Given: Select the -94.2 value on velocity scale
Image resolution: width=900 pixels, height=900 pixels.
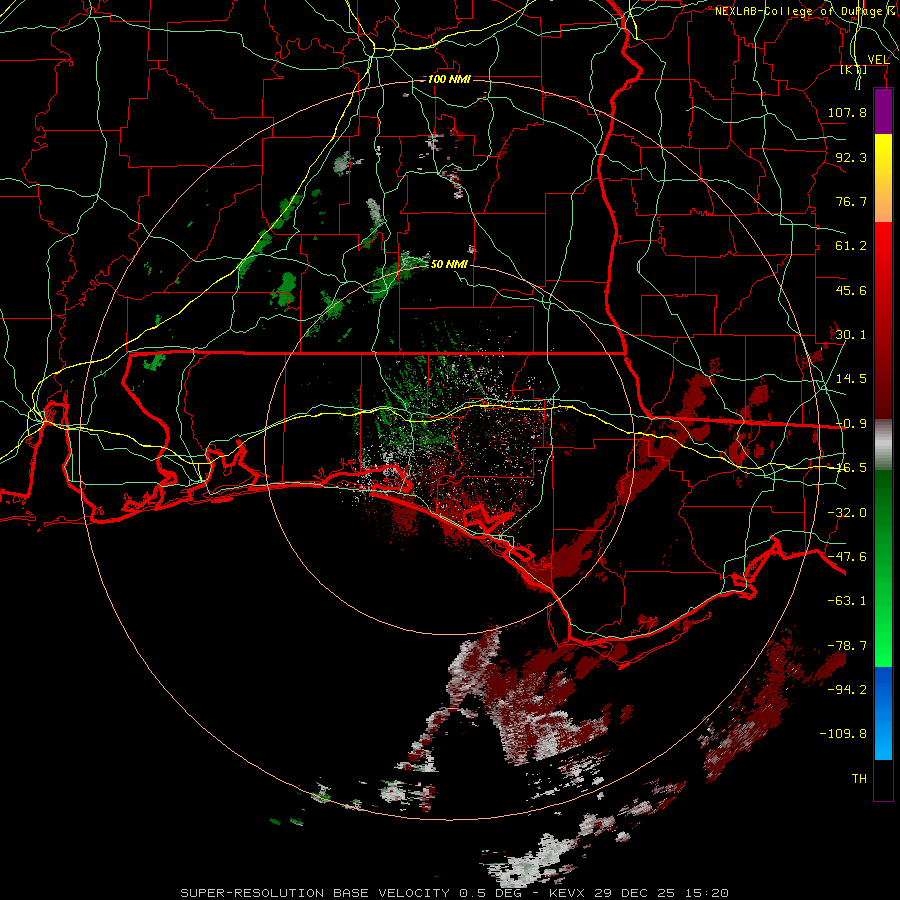Looking at the screenshot, I should tap(847, 690).
